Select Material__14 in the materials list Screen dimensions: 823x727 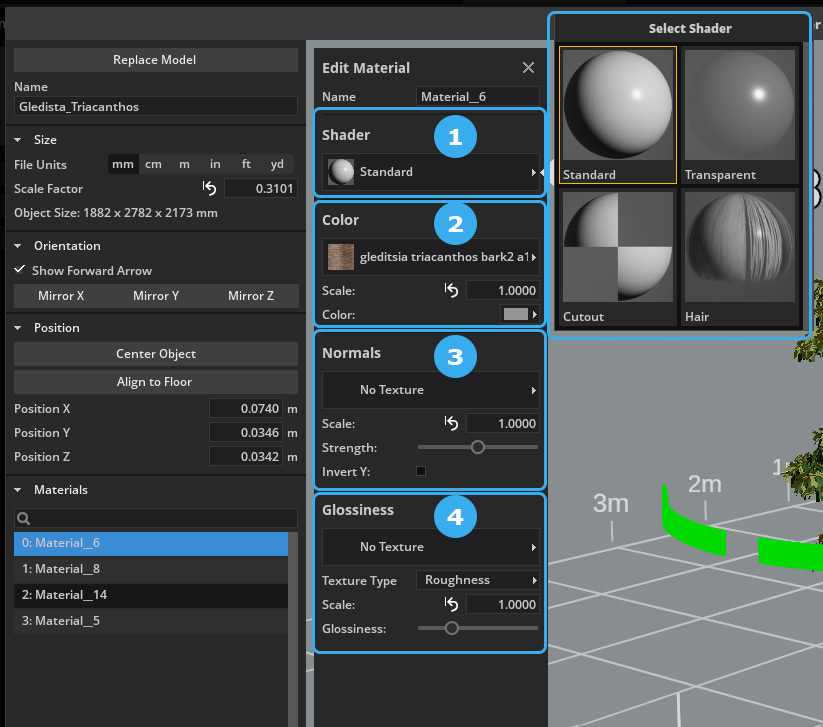click(x=150, y=595)
